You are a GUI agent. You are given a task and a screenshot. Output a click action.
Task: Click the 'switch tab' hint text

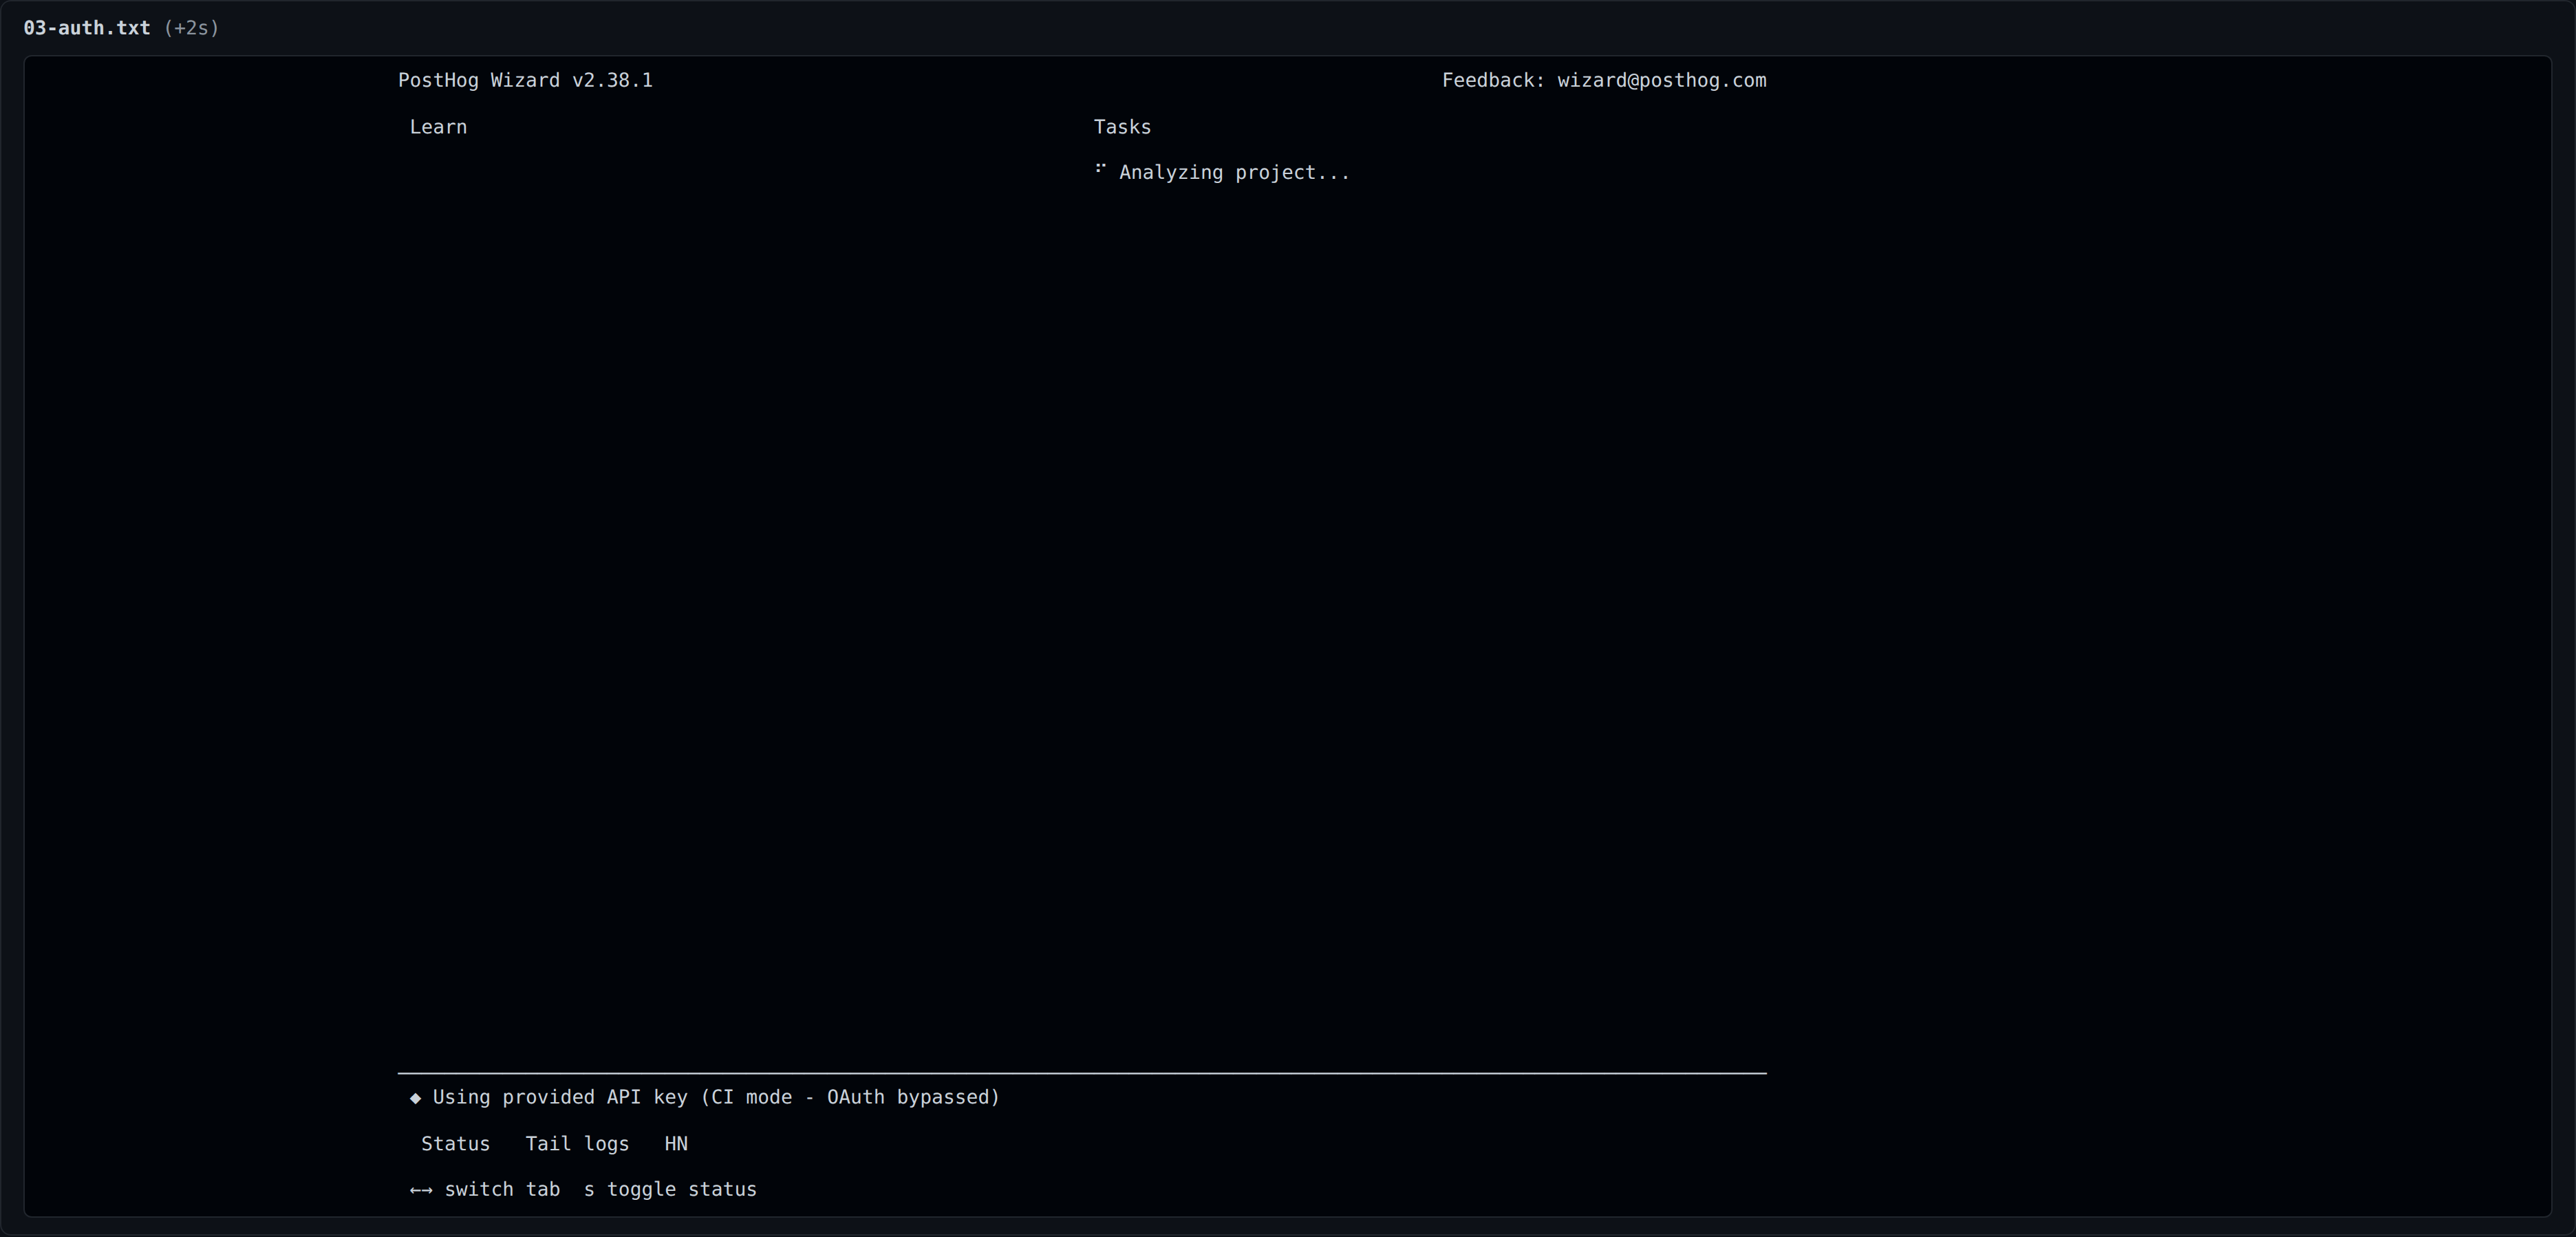(x=502, y=1189)
